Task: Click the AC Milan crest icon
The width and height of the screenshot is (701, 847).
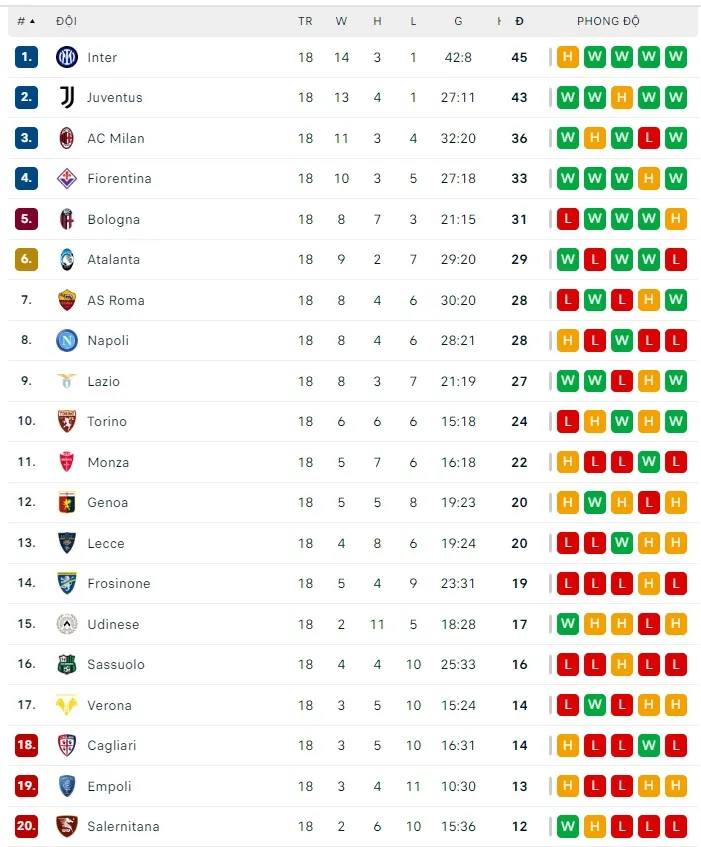Action: click(x=67, y=138)
